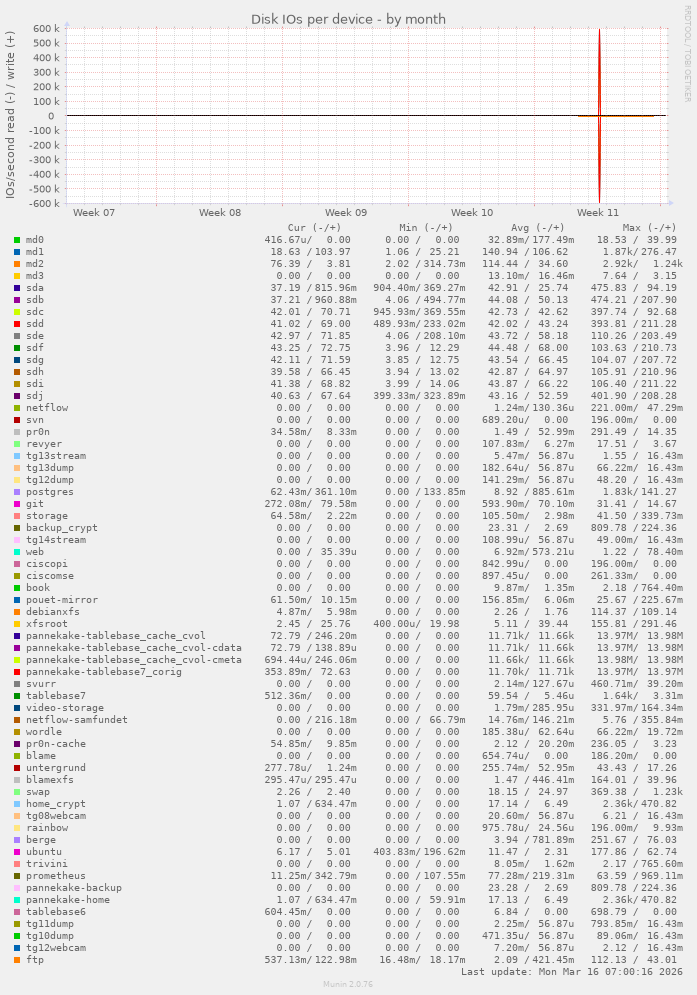Select the 'pannekake-backup' legend entry

click(74, 888)
